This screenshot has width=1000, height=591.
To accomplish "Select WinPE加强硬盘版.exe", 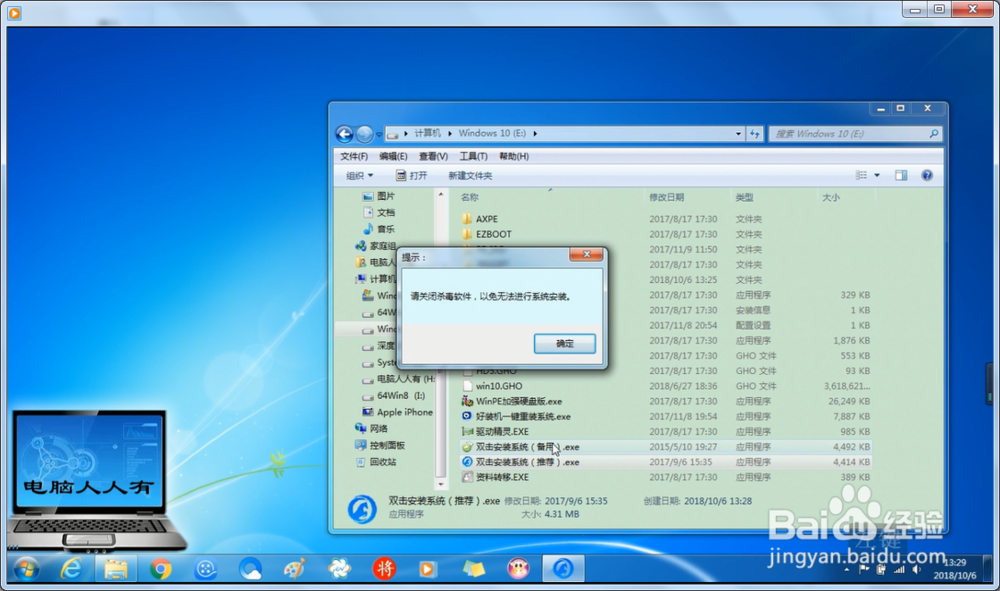I will point(518,401).
